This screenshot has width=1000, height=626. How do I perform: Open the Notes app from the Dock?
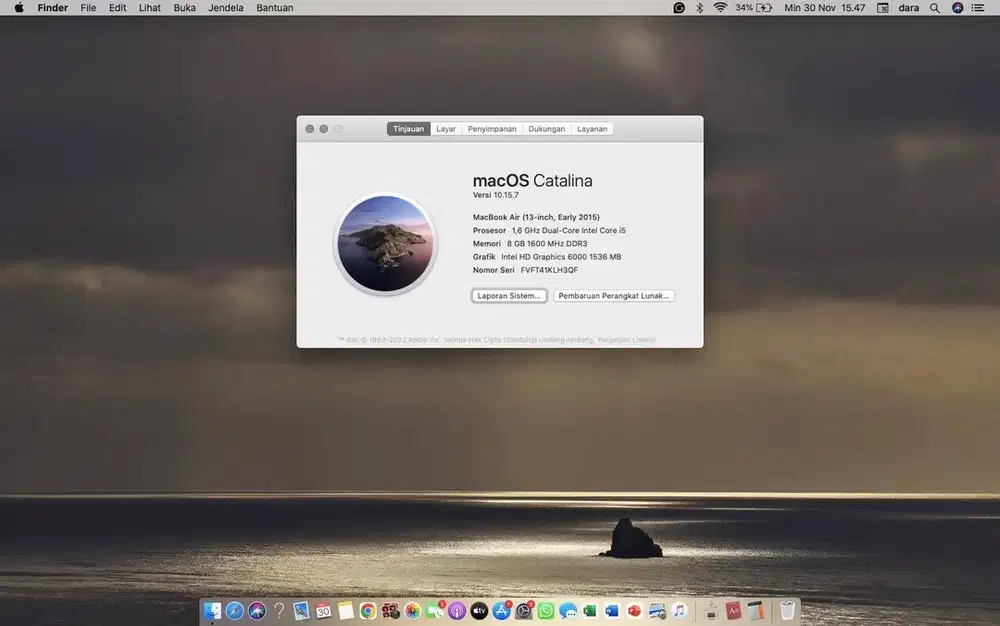[x=346, y=610]
